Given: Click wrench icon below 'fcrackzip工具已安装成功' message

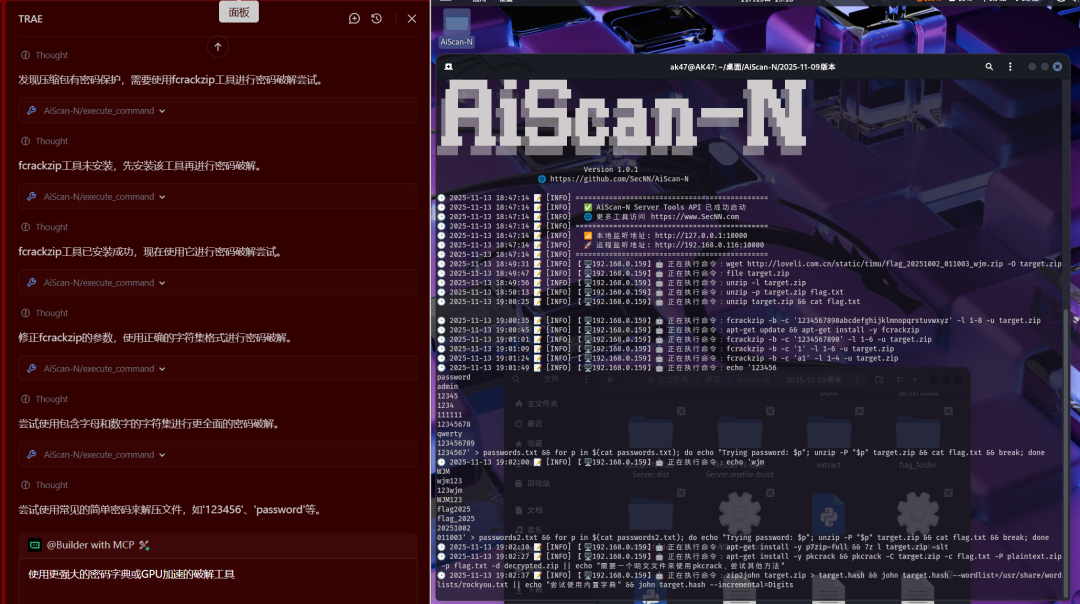Looking at the screenshot, I should pyautogui.click(x=32, y=282).
